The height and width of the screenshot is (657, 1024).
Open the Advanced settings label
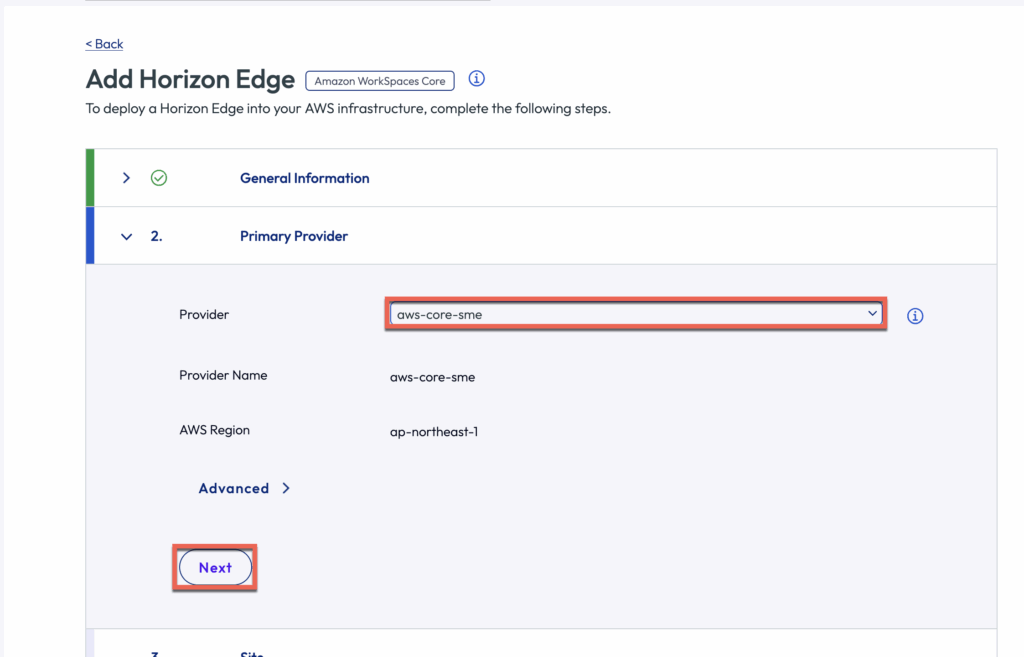233,488
